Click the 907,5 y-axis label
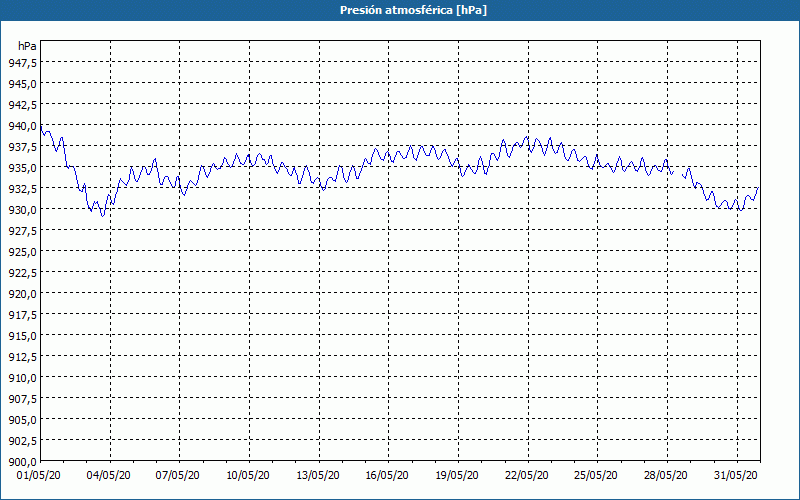This screenshot has width=800, height=500. (22, 398)
